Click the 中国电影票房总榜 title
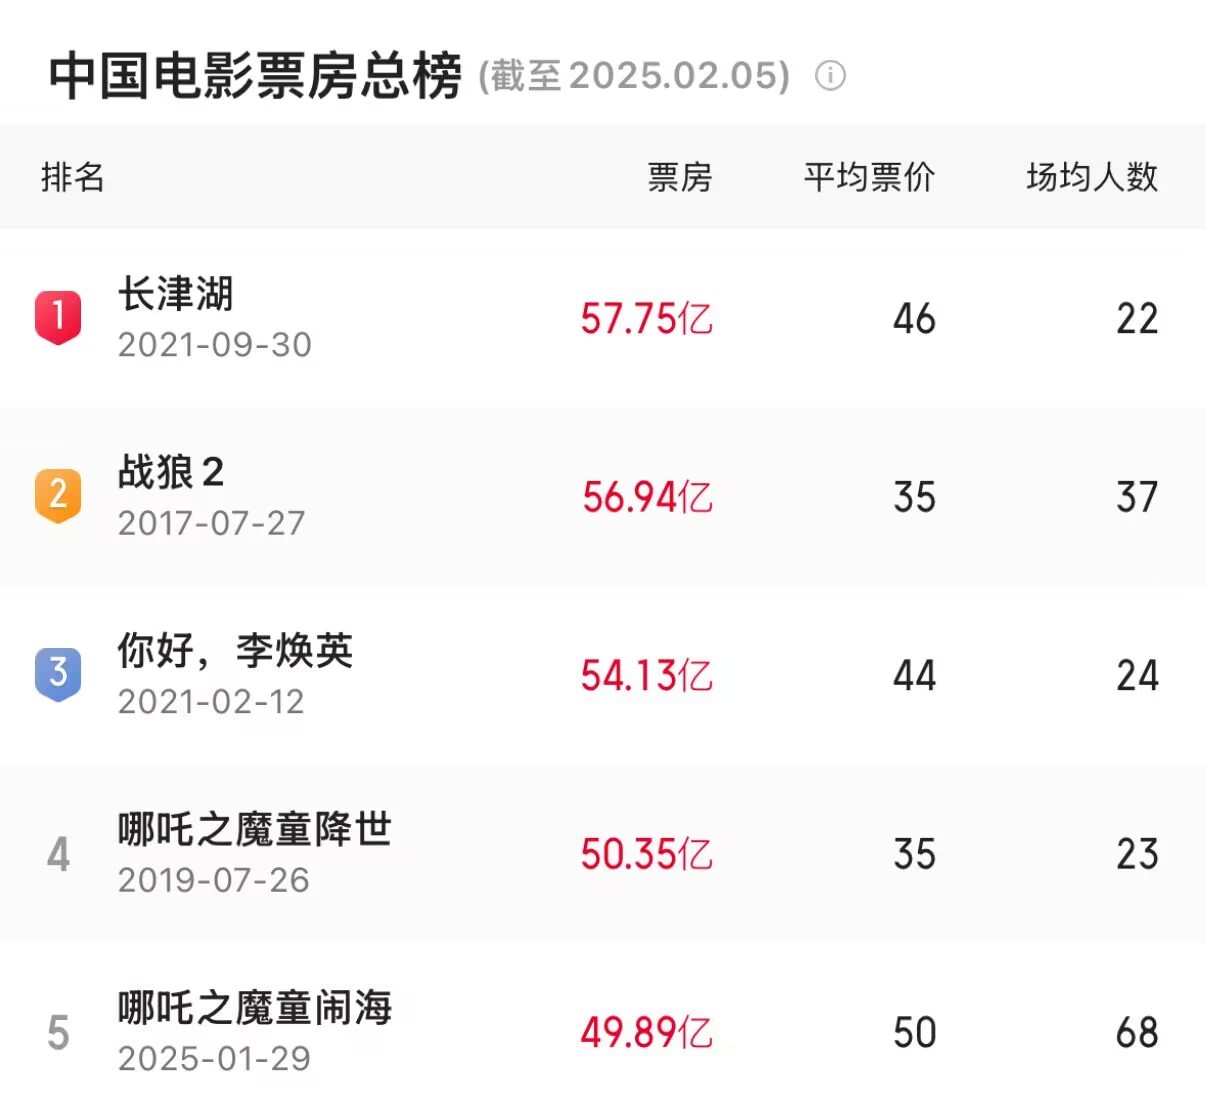This screenshot has height=1120, width=1206. (255, 76)
